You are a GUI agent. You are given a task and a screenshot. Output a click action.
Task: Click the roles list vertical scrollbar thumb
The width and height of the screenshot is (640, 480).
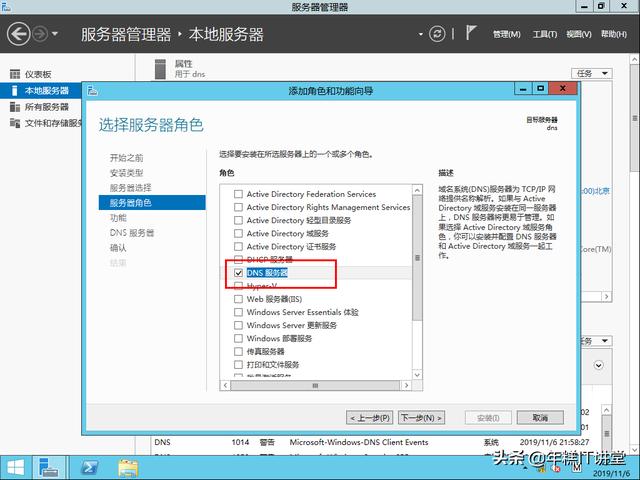pyautogui.click(x=417, y=258)
